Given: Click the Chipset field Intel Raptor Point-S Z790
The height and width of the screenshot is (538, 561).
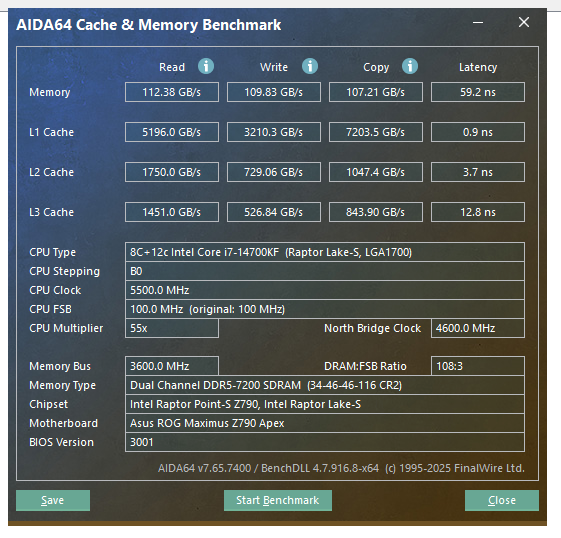Looking at the screenshot, I should click(x=325, y=404).
